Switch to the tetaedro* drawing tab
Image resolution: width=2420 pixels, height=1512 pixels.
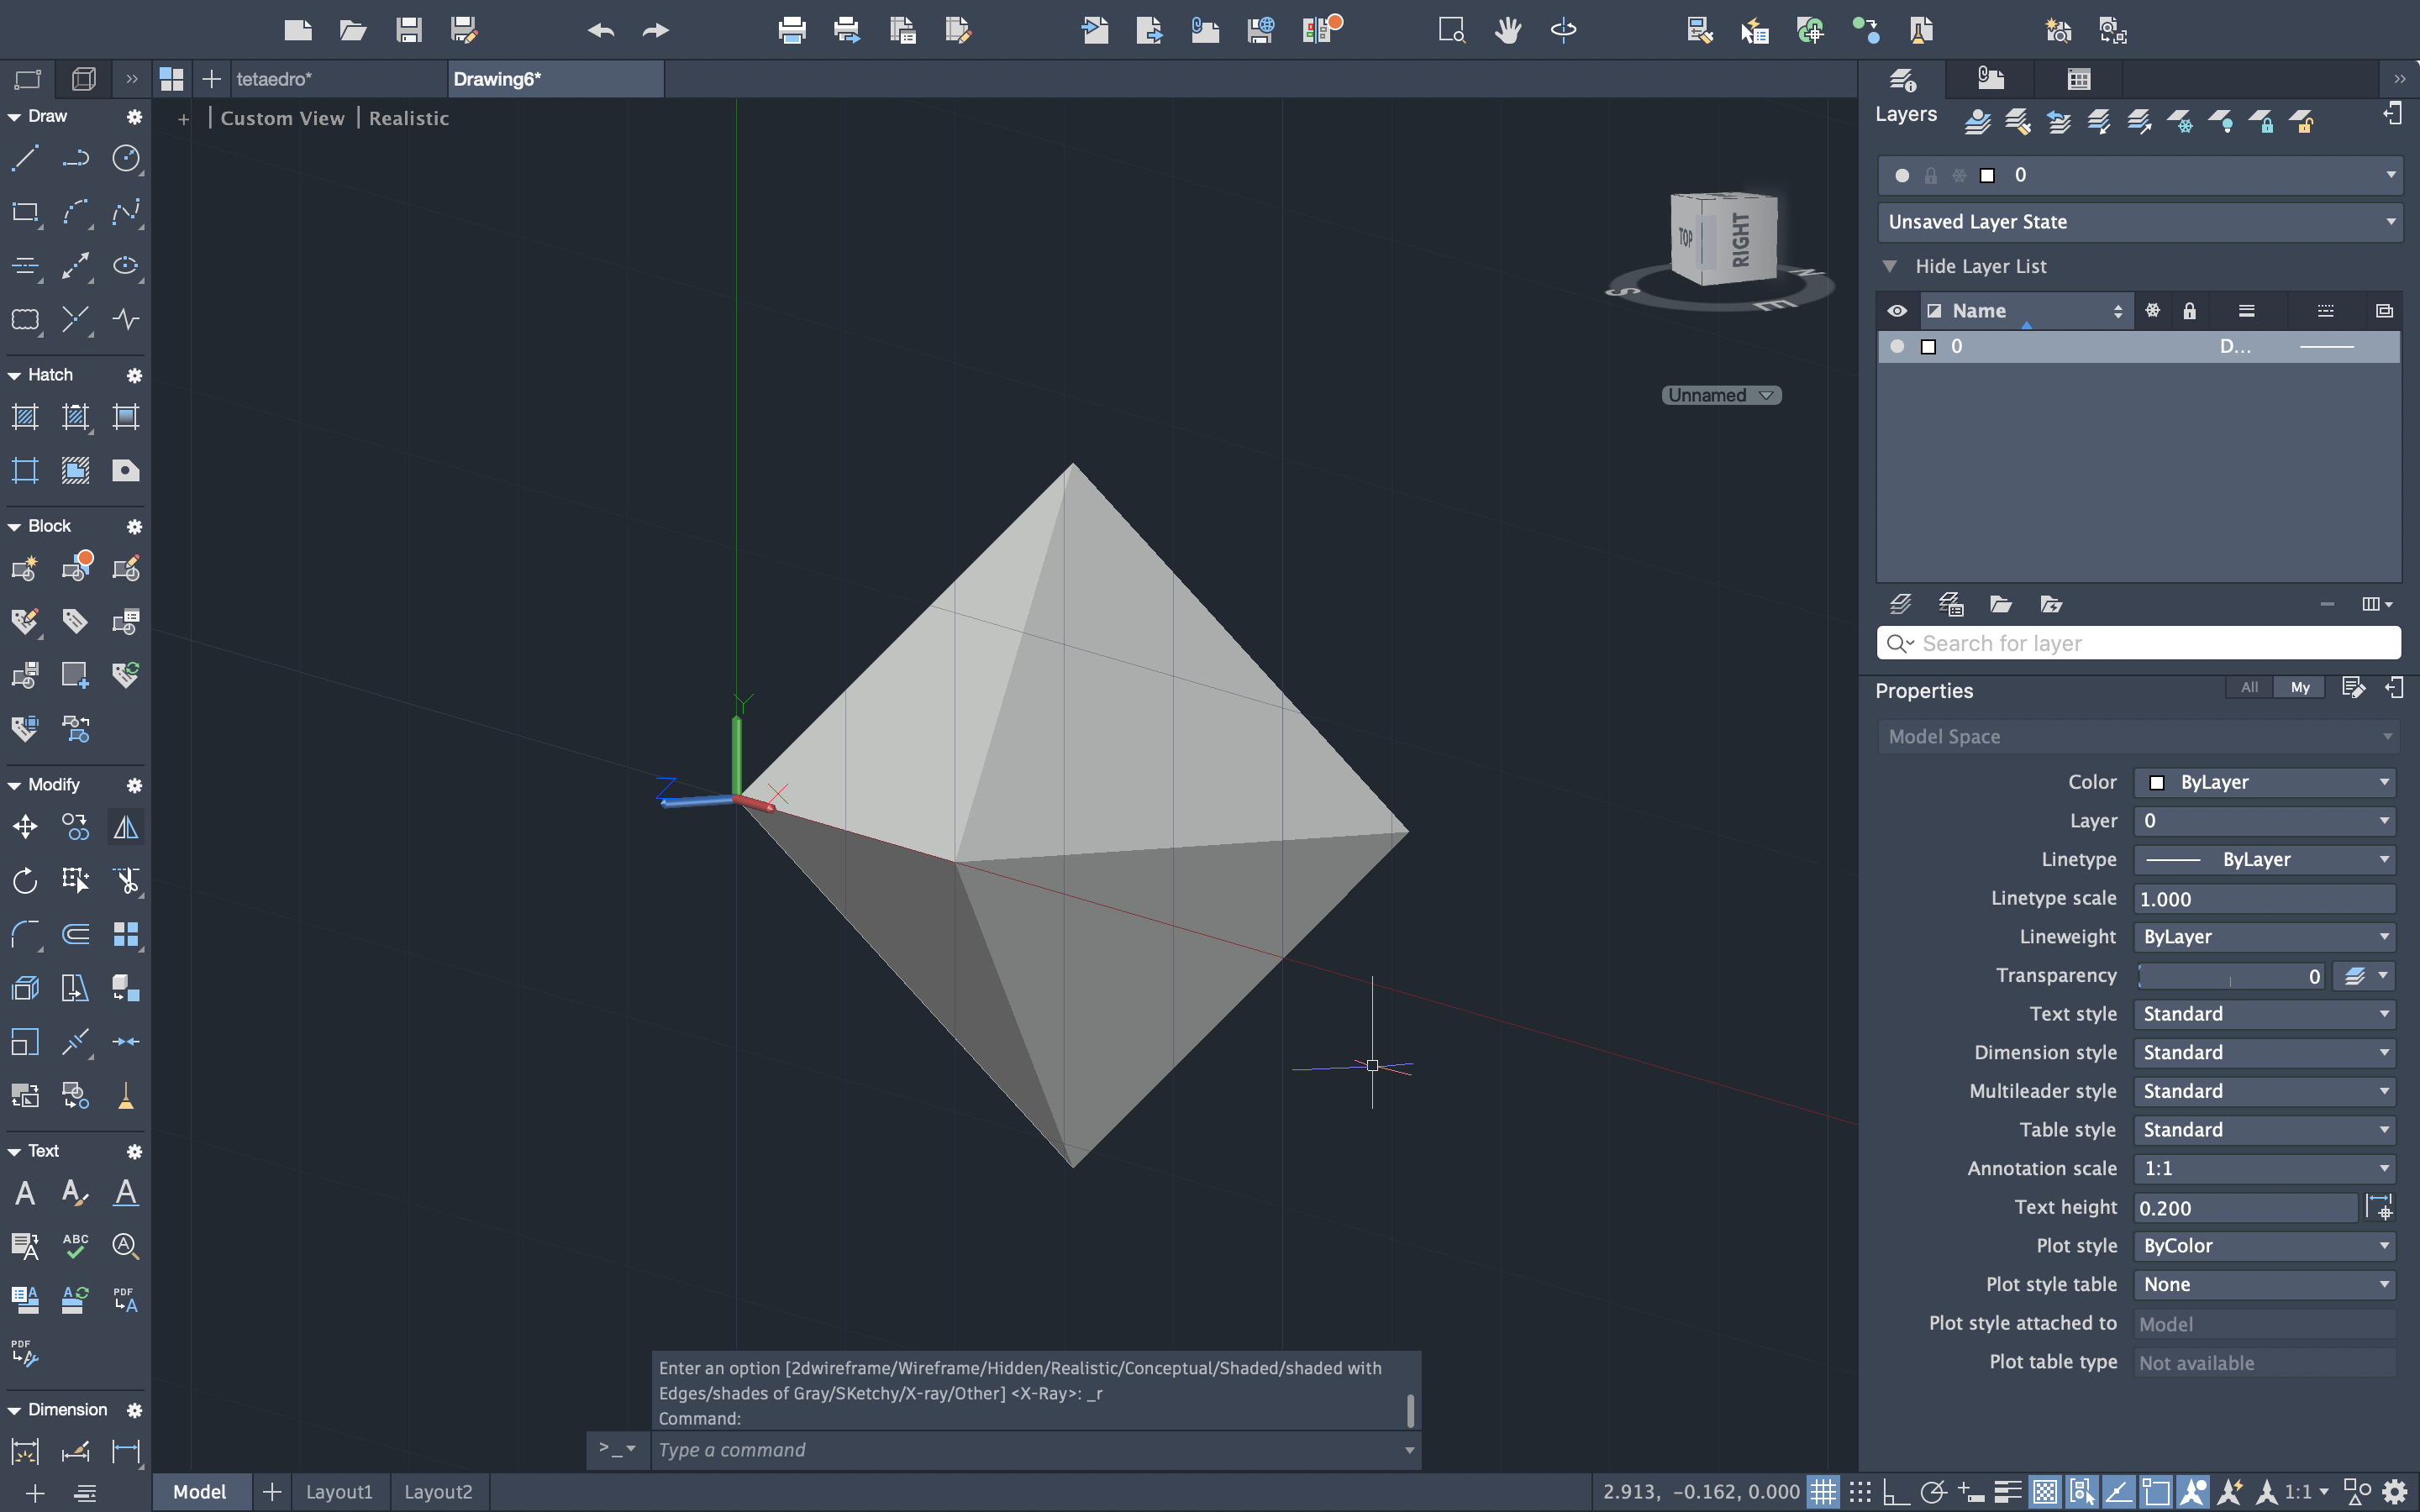338,79
